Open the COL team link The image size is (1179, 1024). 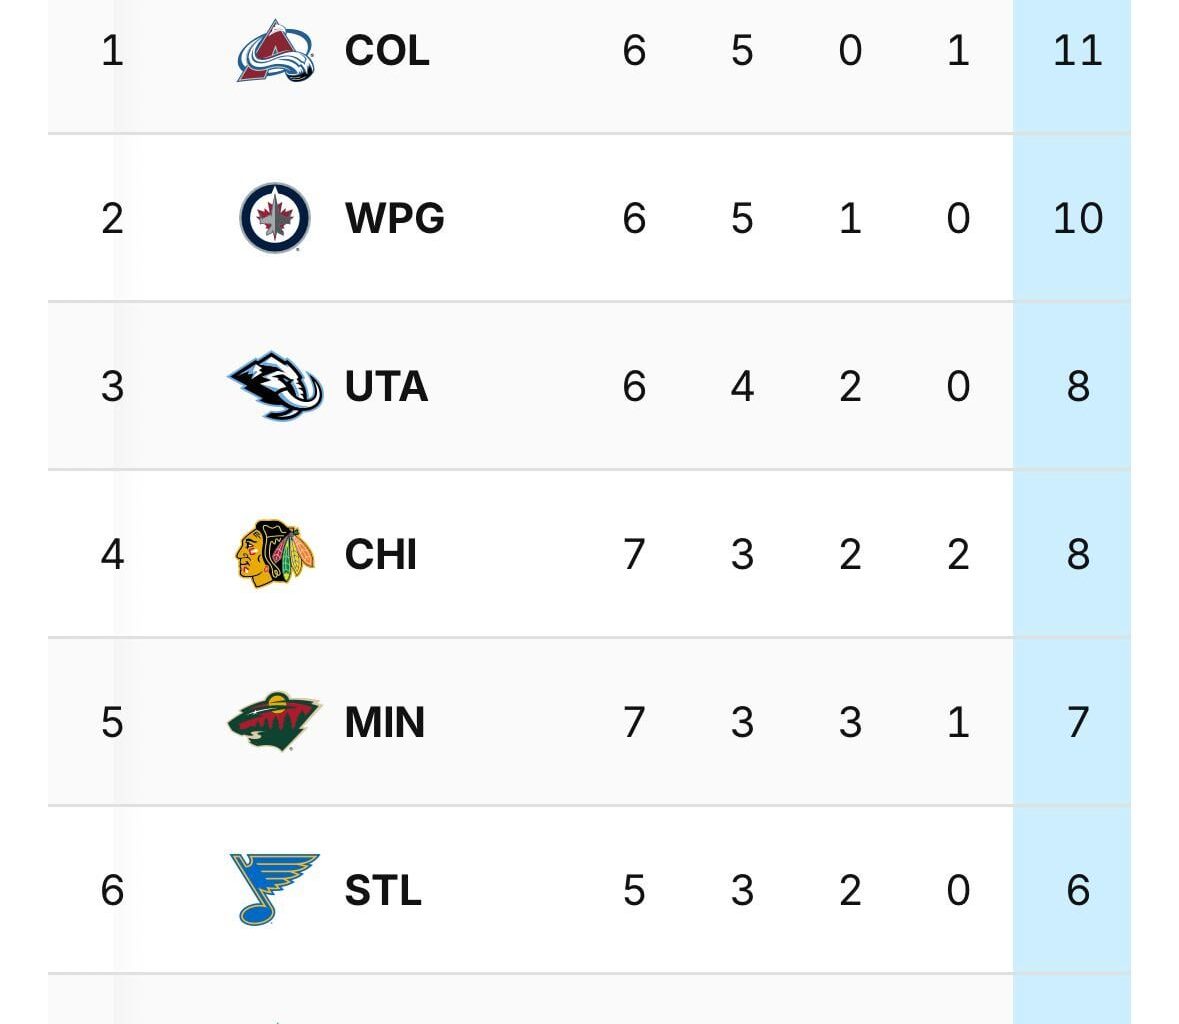pyautogui.click(x=387, y=50)
